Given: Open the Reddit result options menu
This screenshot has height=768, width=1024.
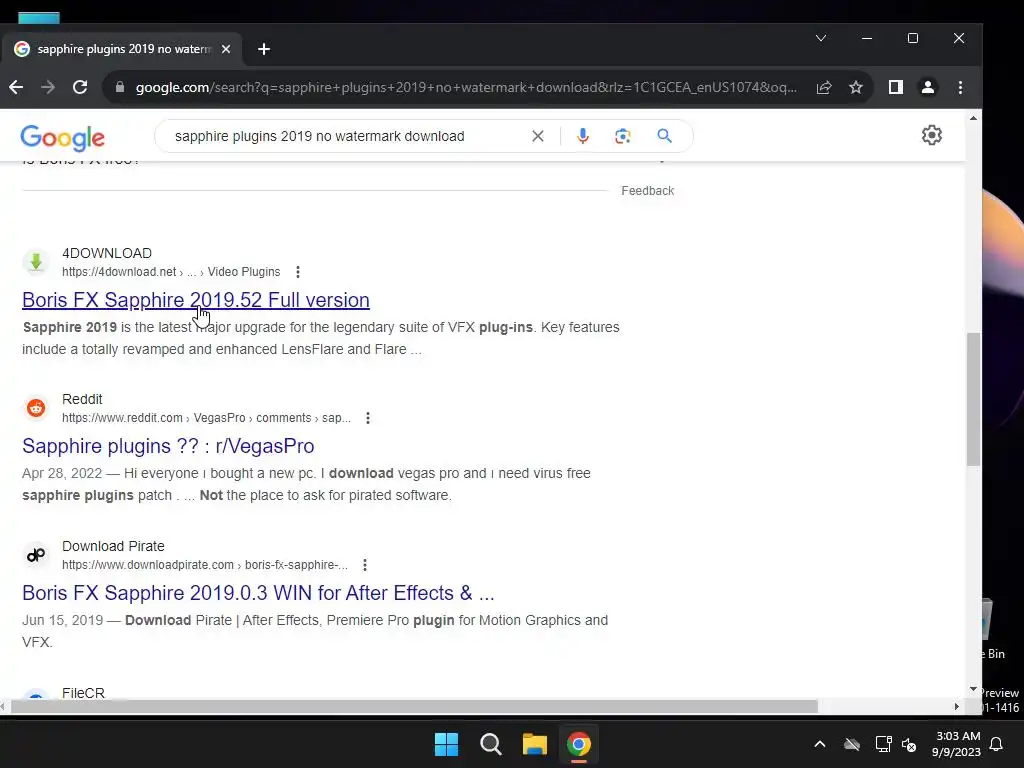Looking at the screenshot, I should tap(368, 418).
